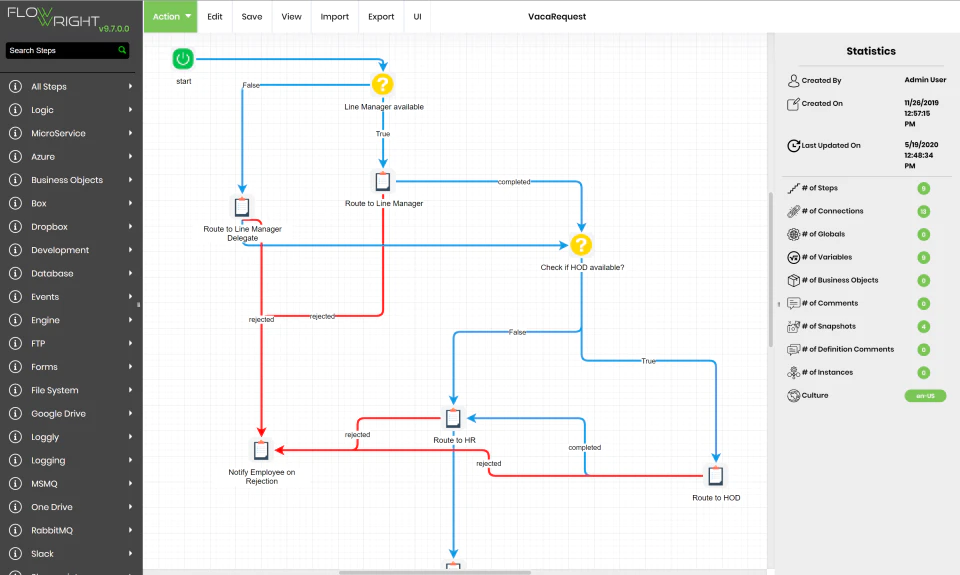
Task: Click info icon beside Database
Action: click(15, 273)
